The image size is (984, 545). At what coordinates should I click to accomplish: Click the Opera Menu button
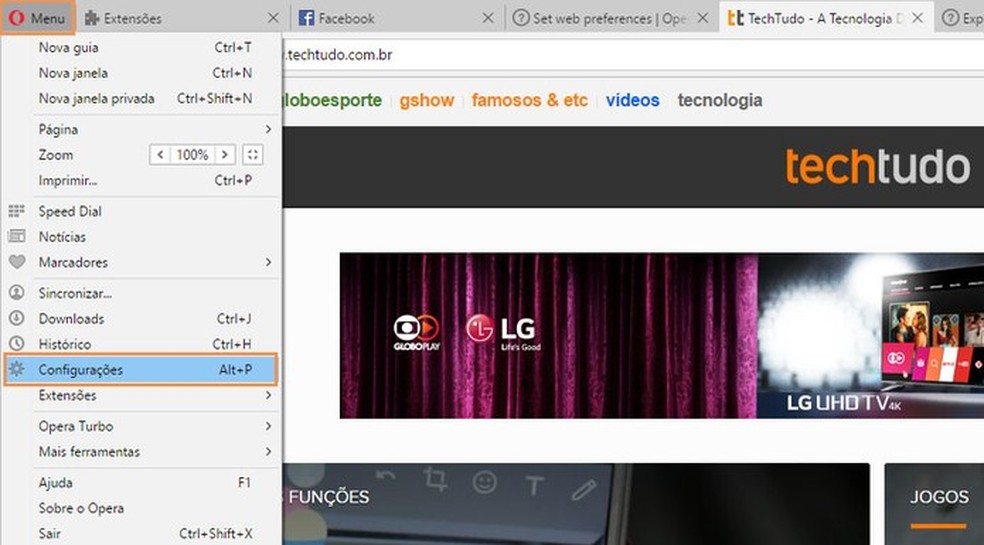pyautogui.click(x=38, y=18)
